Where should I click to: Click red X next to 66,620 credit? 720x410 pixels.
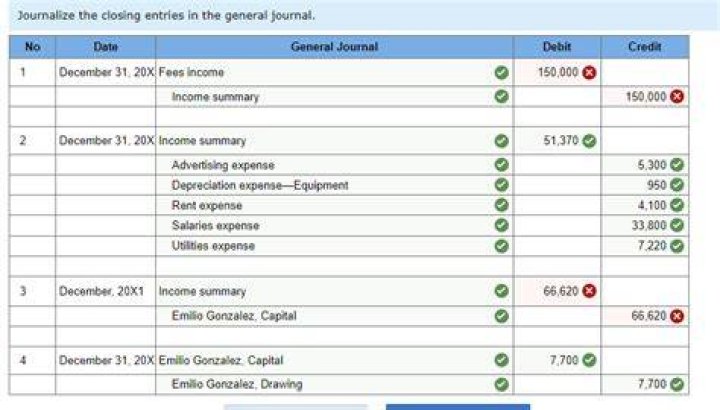click(x=677, y=316)
